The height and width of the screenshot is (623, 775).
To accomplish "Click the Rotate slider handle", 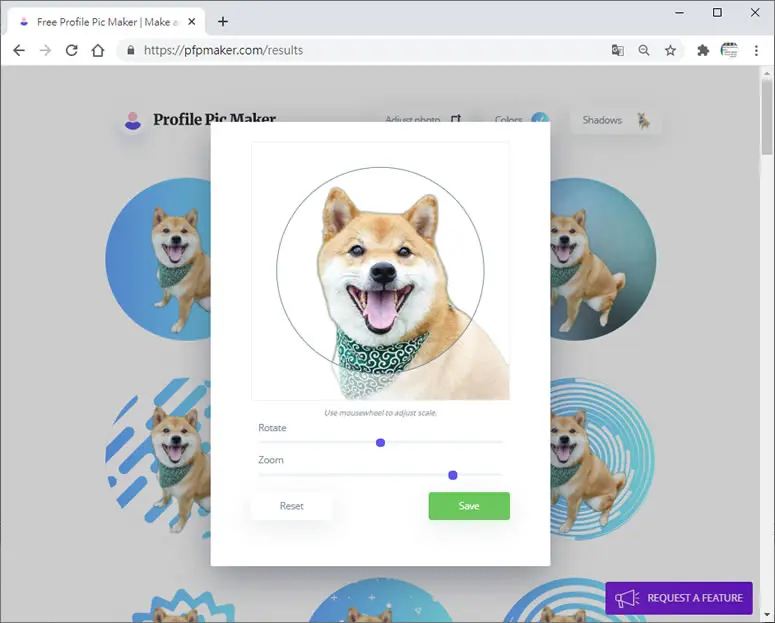I will point(380,443).
